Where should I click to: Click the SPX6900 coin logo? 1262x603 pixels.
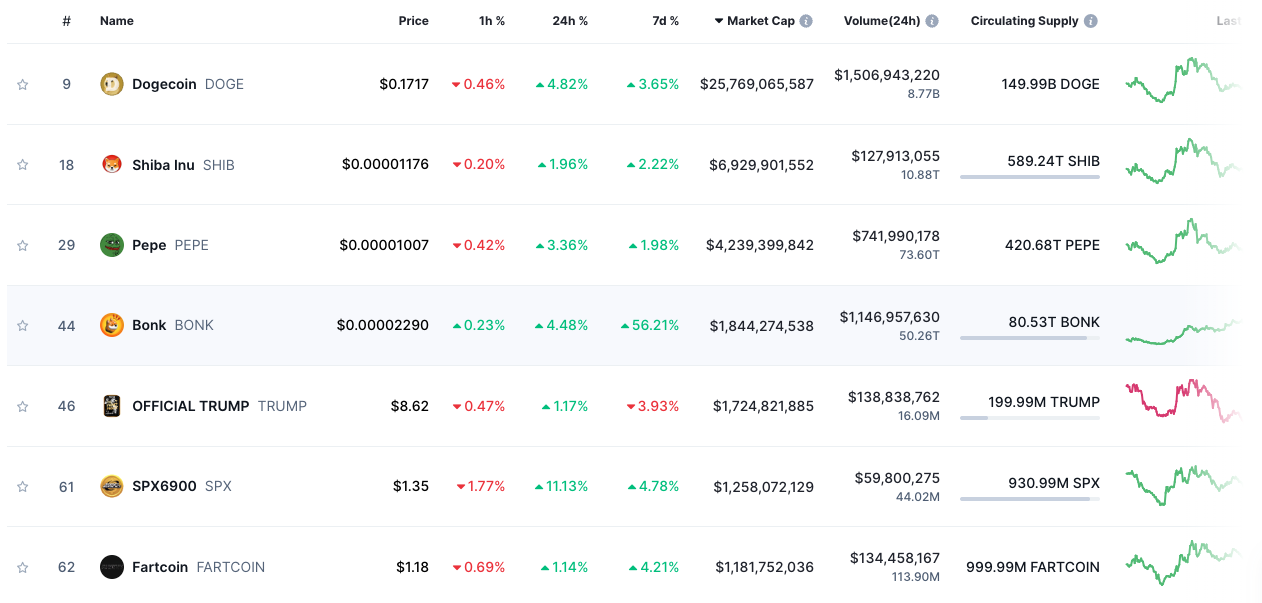click(112, 486)
